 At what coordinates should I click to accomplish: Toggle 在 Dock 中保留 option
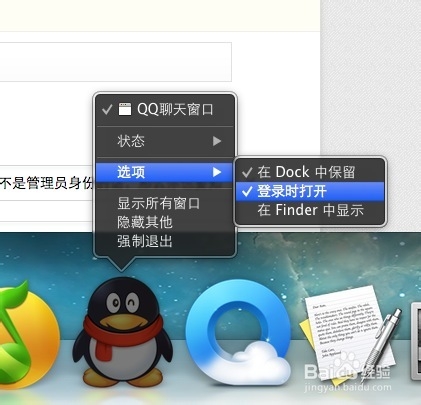[x=310, y=172]
